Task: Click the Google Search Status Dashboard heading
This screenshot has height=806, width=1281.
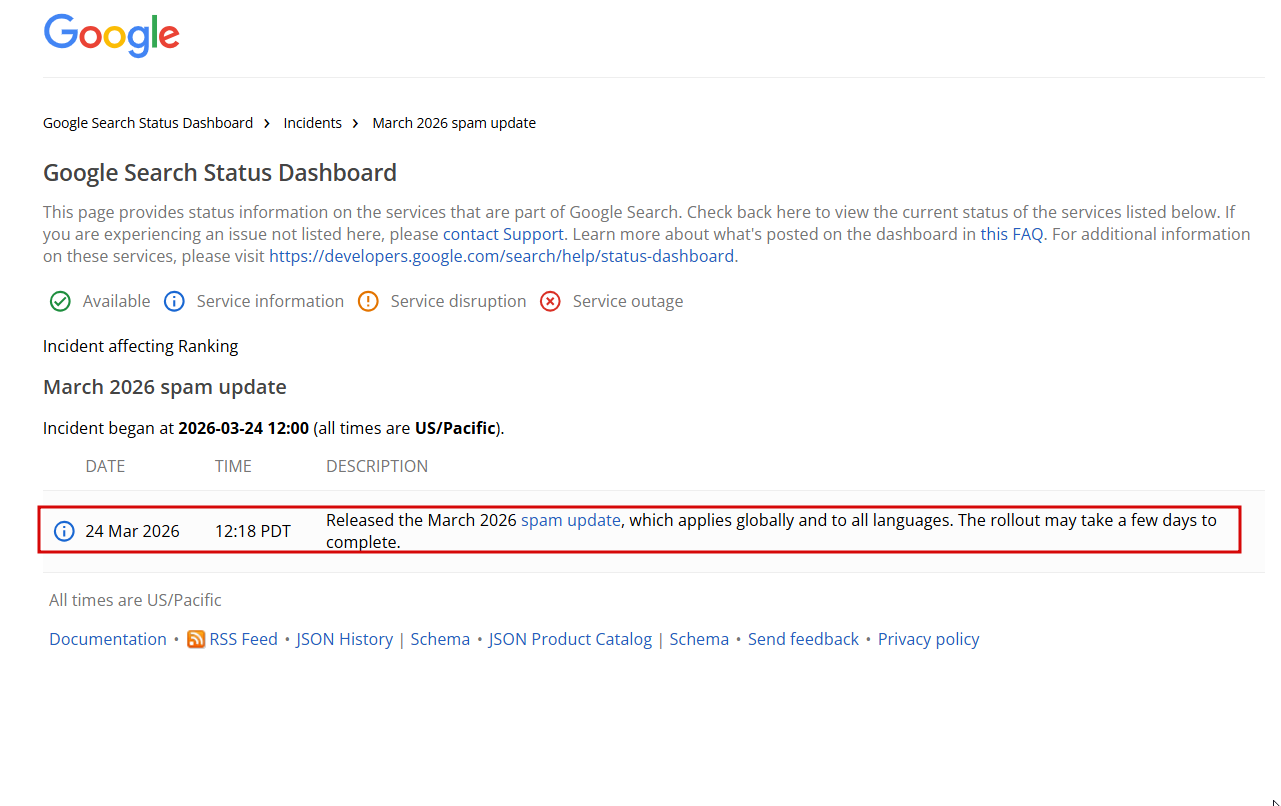Action: click(220, 173)
